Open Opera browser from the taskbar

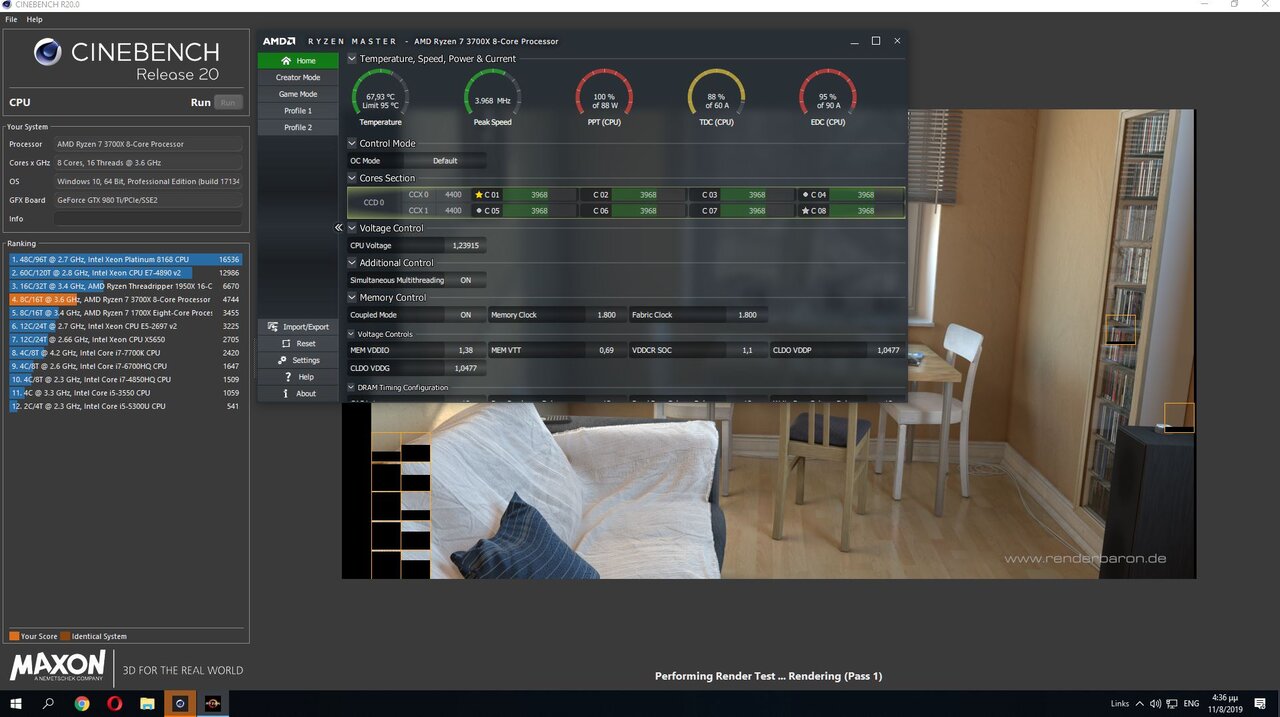pyautogui.click(x=114, y=703)
